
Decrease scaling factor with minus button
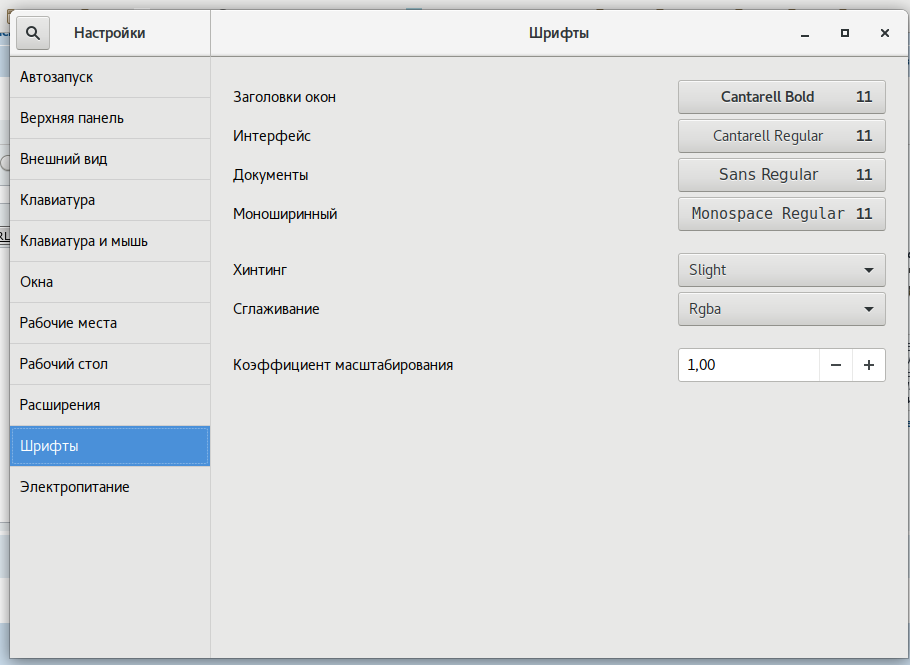(836, 365)
